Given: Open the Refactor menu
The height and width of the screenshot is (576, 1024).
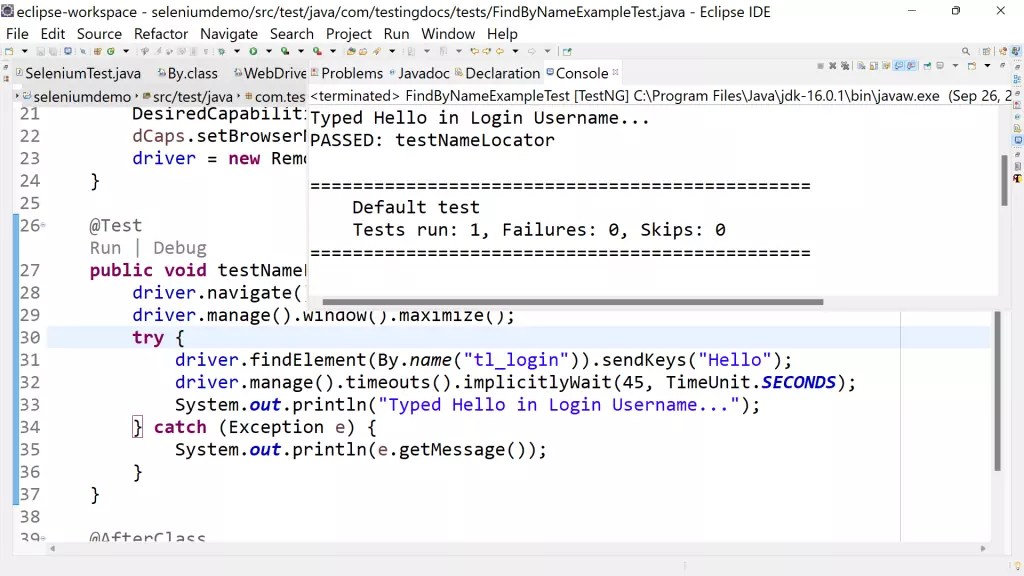Looking at the screenshot, I should pos(160,33).
